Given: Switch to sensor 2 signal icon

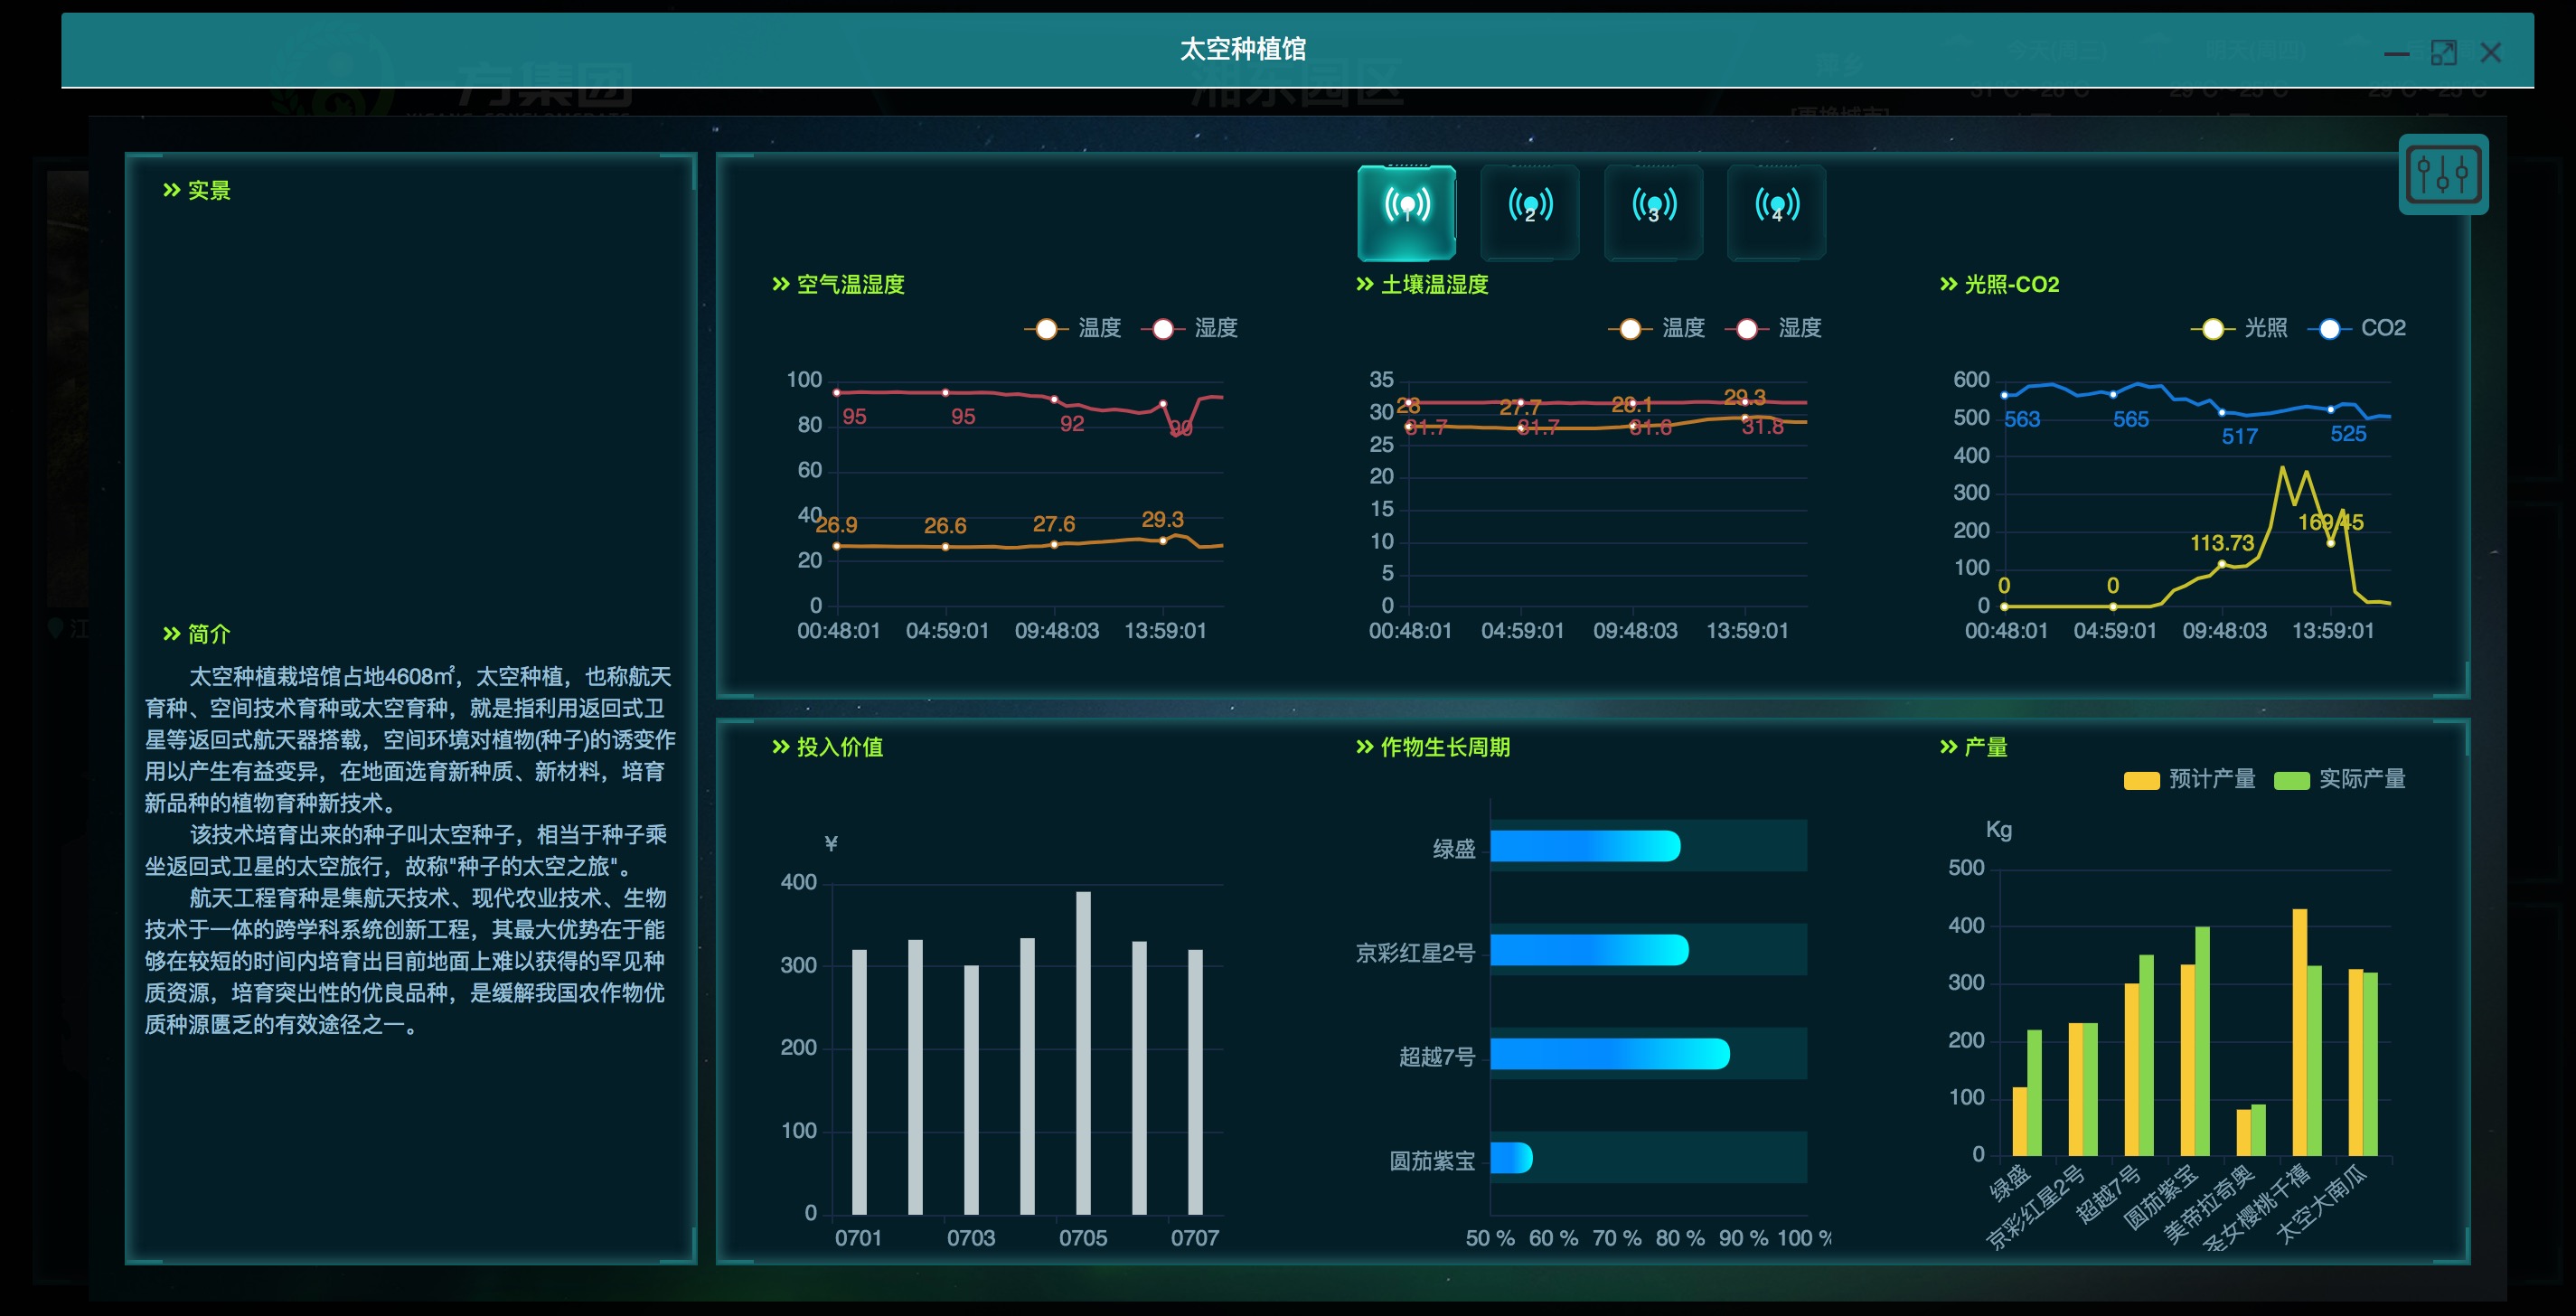Looking at the screenshot, I should click(1530, 212).
